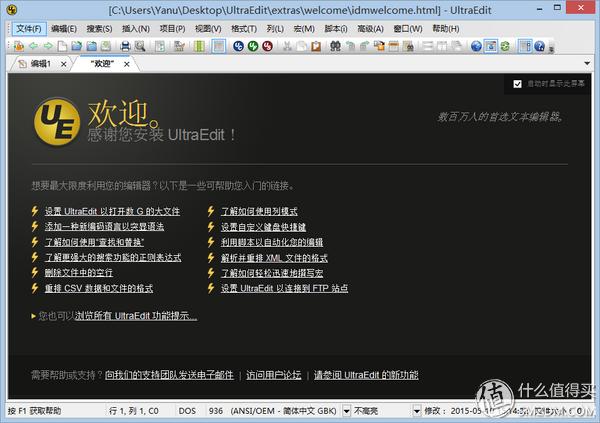
Task: Launch green UltraFinder circle icon
Action: pyautogui.click(x=253, y=46)
